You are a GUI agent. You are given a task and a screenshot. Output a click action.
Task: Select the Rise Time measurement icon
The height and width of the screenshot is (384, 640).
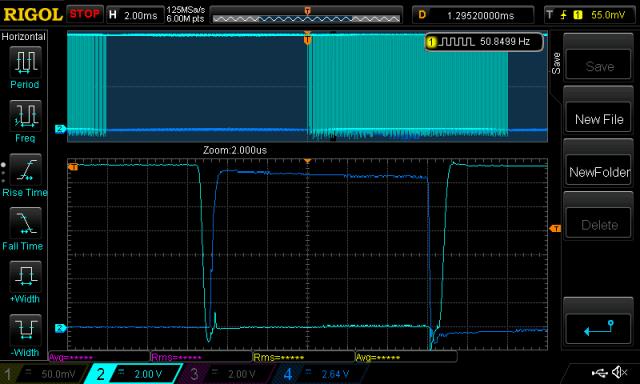pos(25,170)
